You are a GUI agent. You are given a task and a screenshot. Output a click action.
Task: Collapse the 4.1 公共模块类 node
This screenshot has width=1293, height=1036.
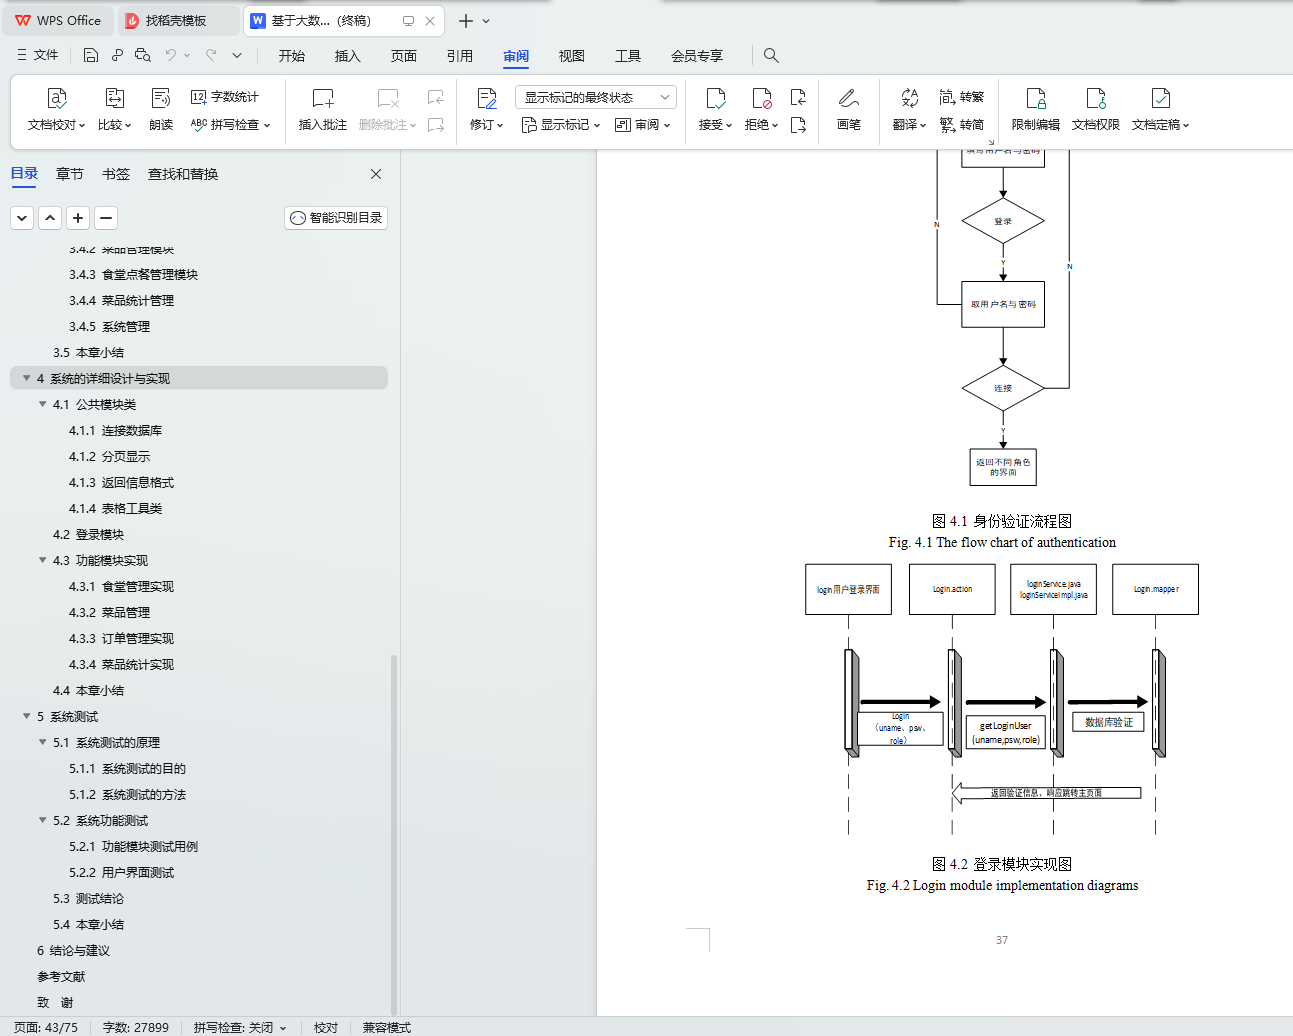pos(43,404)
